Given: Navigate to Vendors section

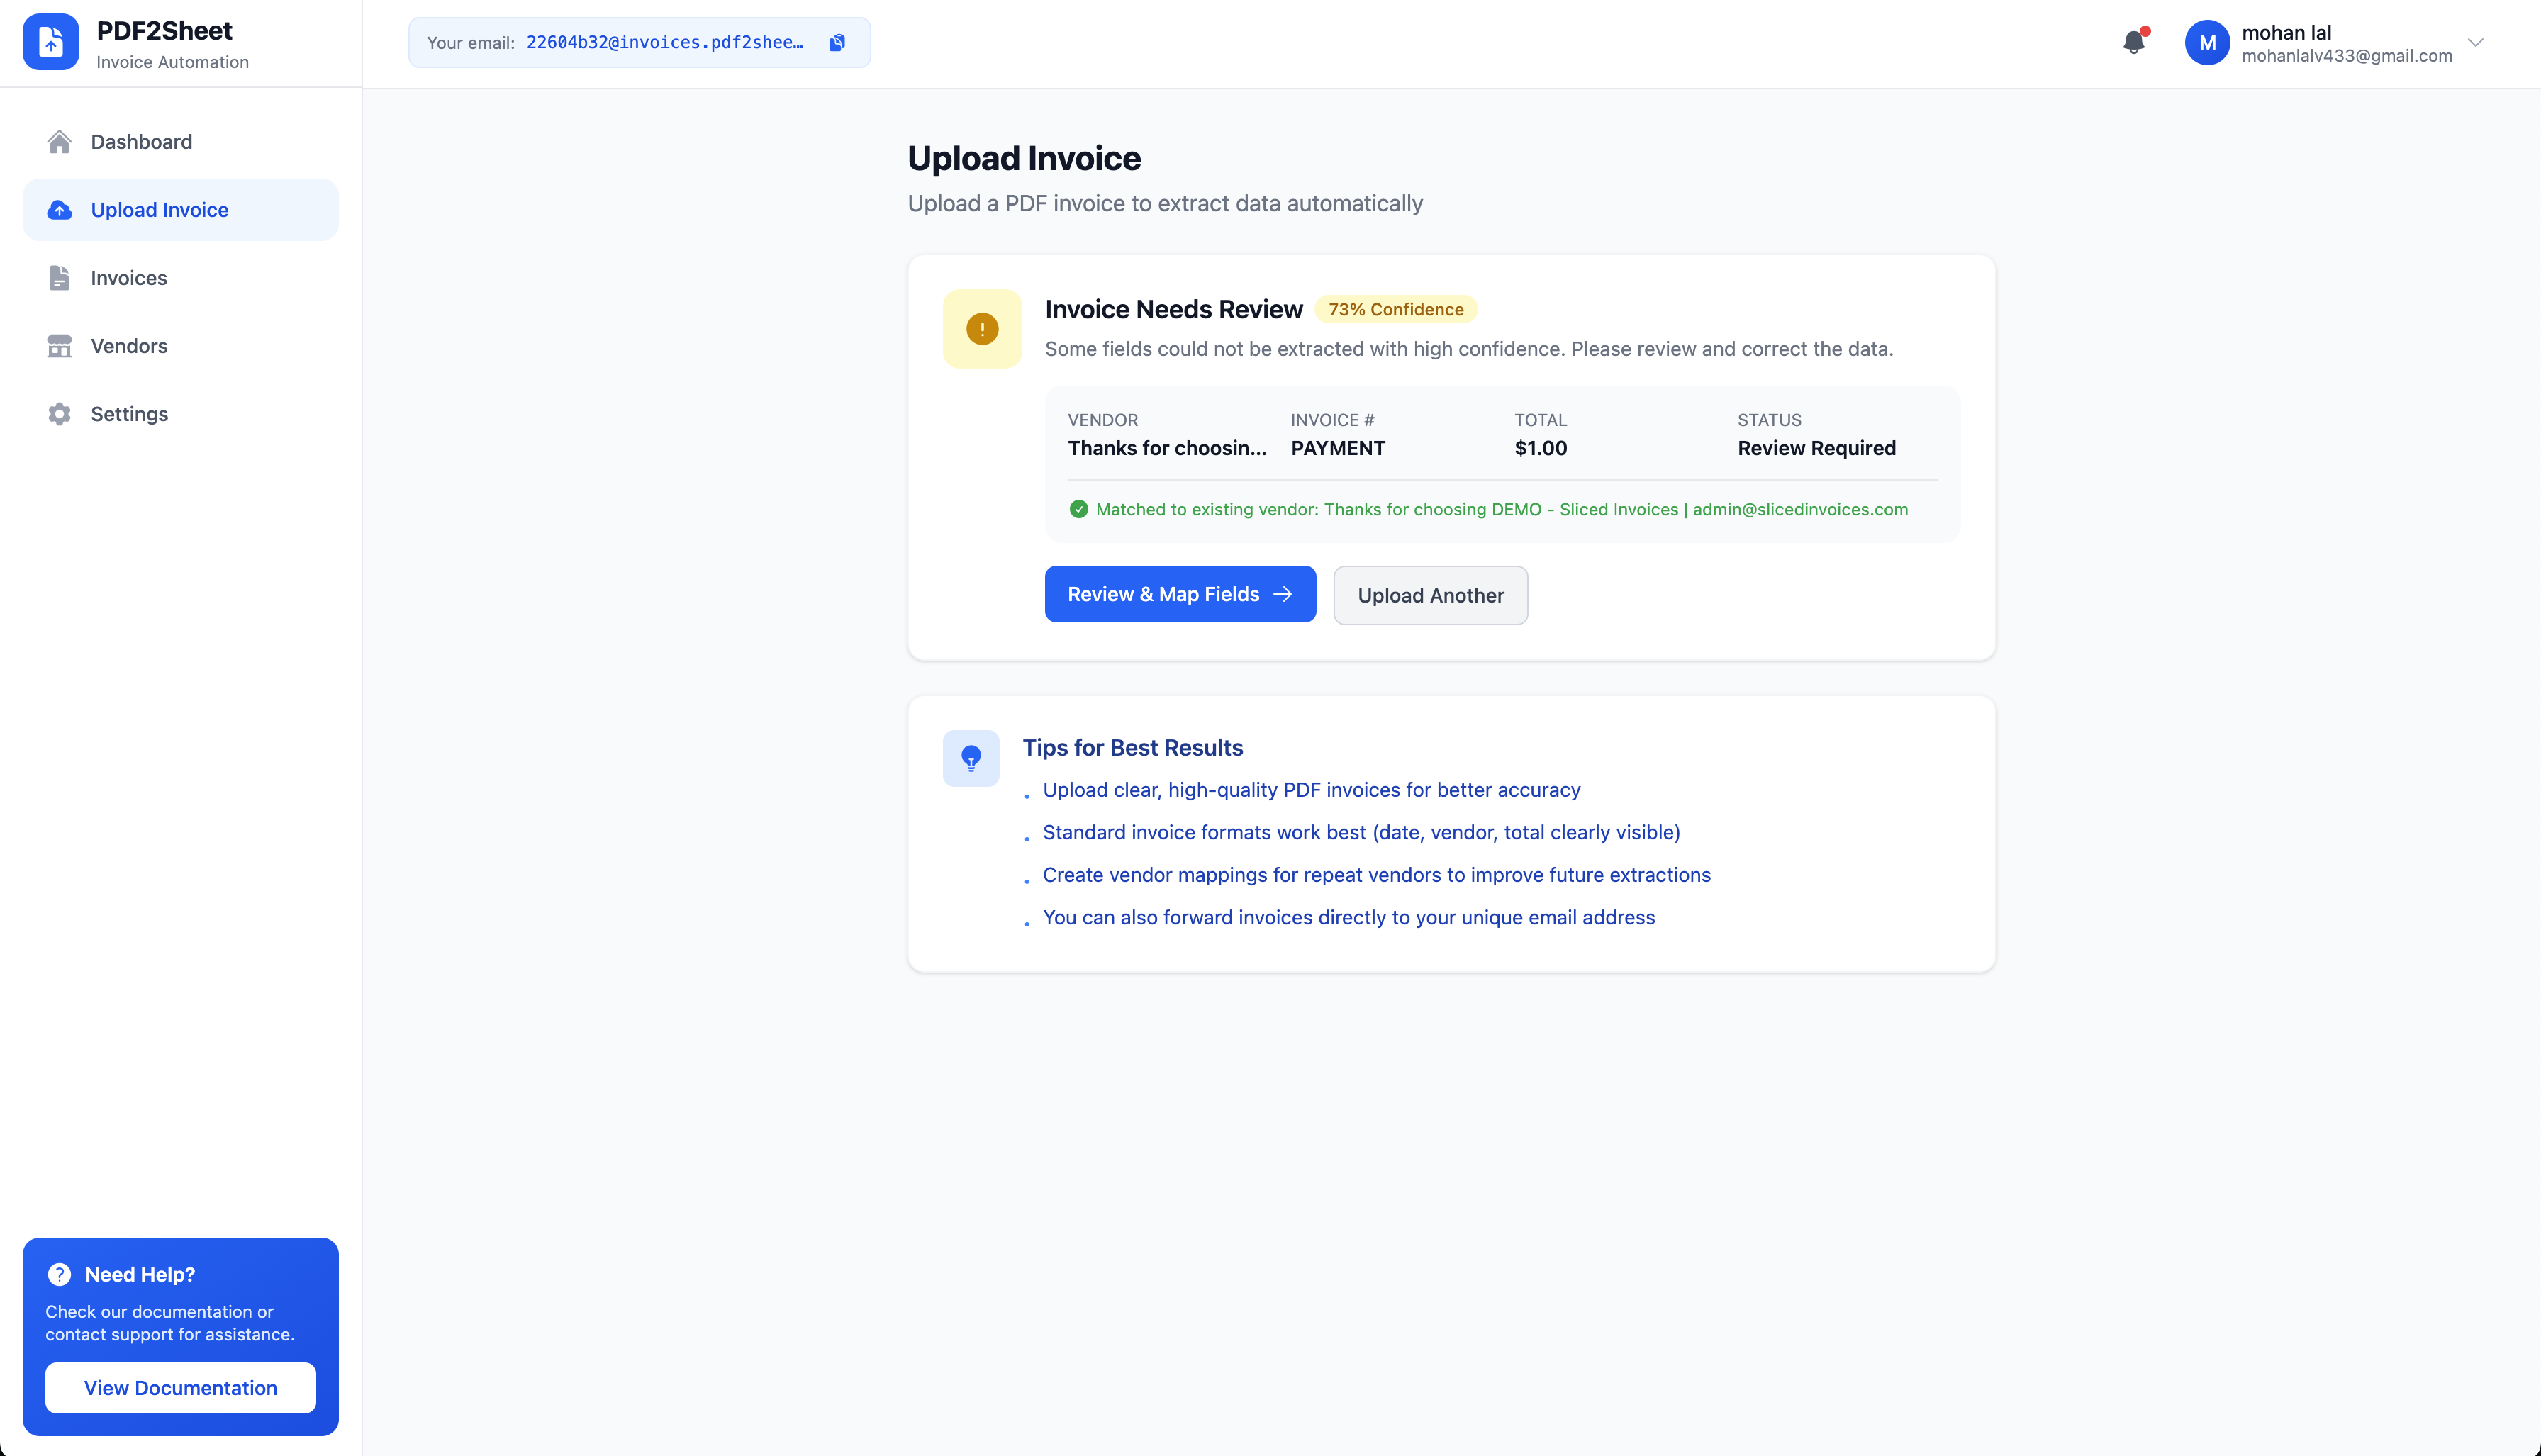Looking at the screenshot, I should point(129,346).
